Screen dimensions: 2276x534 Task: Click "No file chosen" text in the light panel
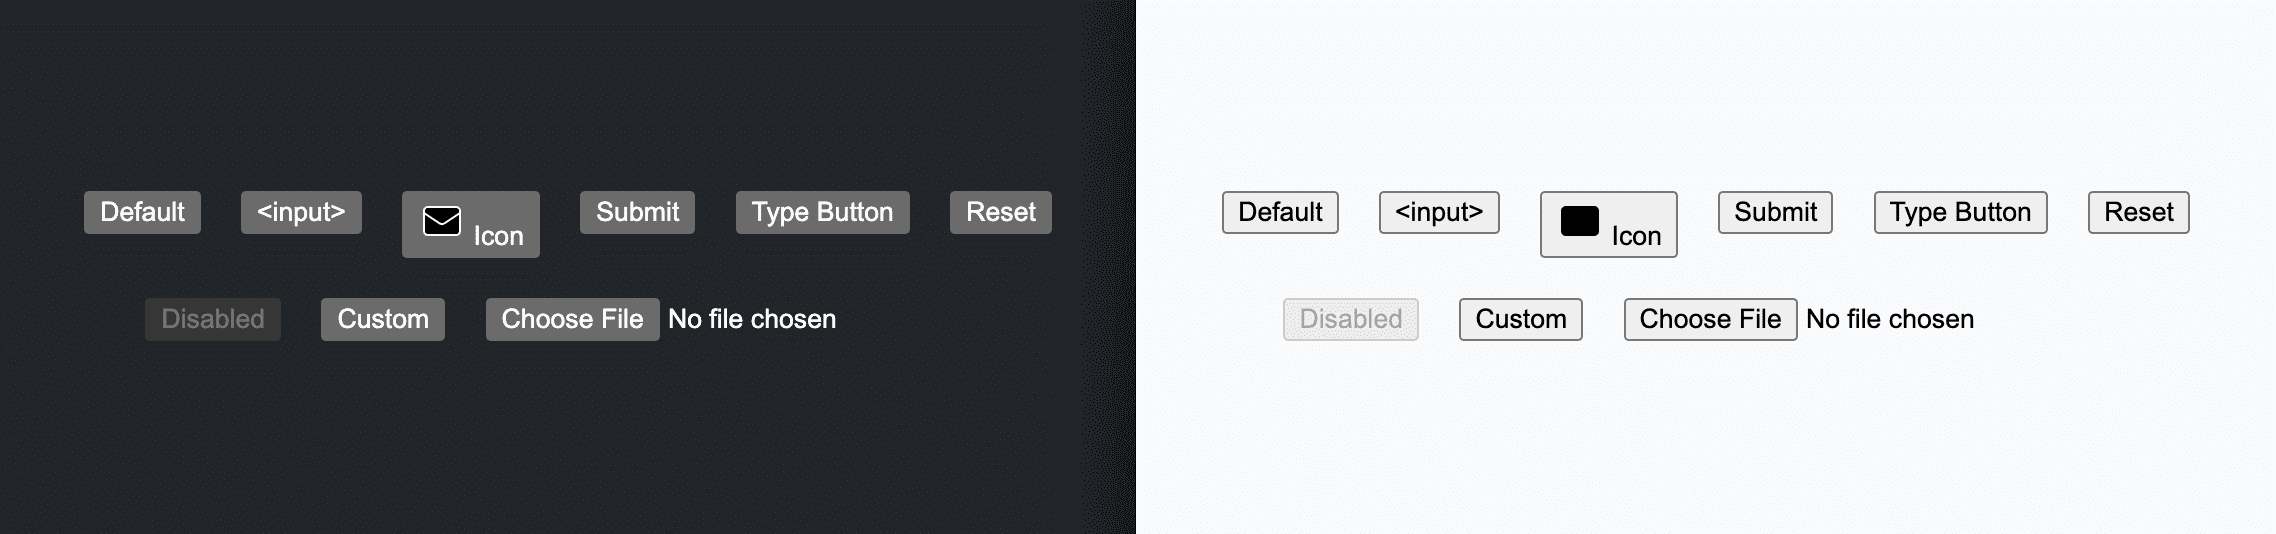tap(1890, 319)
